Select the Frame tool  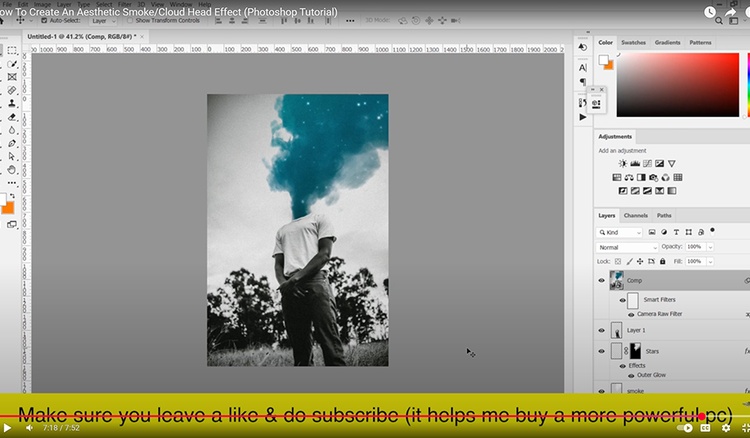pyautogui.click(x=12, y=77)
